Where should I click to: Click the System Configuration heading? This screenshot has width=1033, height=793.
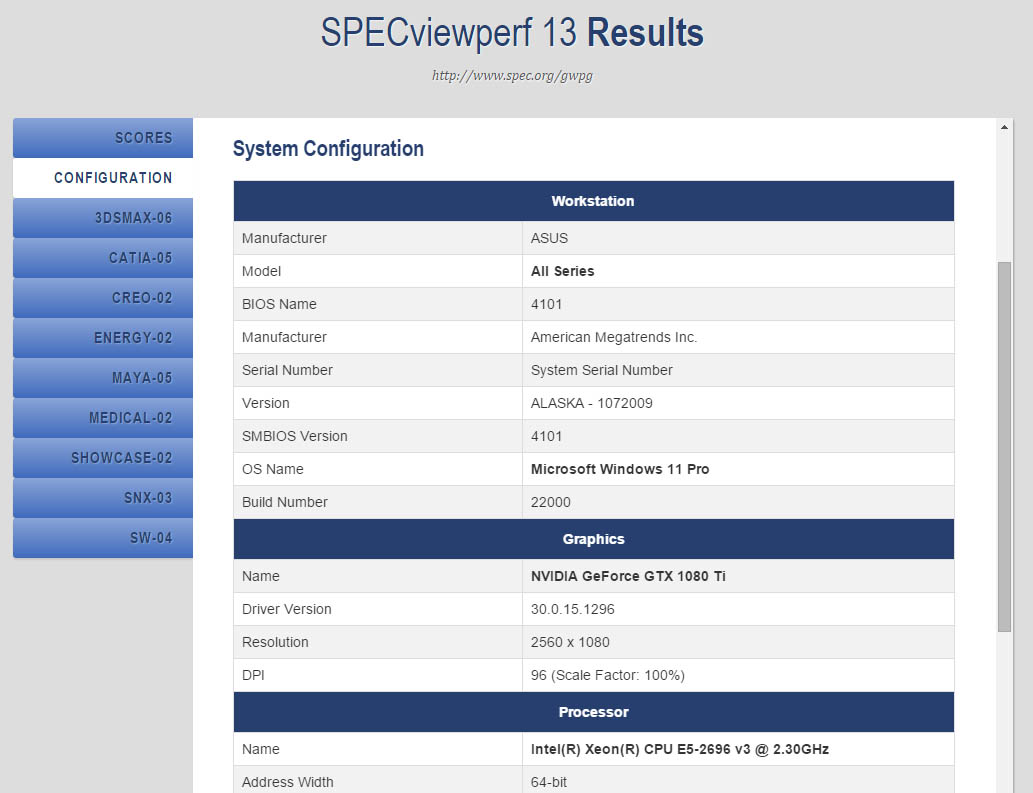[x=328, y=149]
